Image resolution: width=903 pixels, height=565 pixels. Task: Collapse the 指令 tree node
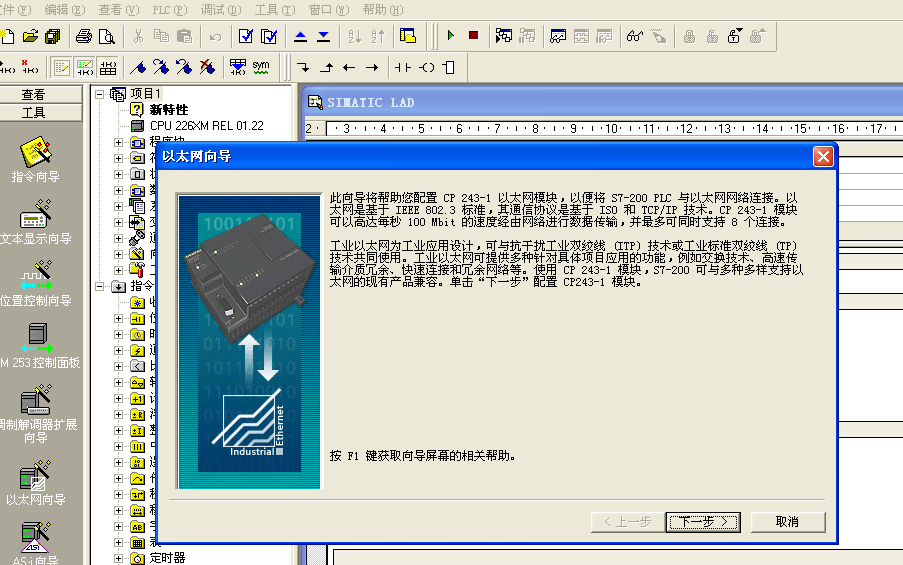point(100,286)
